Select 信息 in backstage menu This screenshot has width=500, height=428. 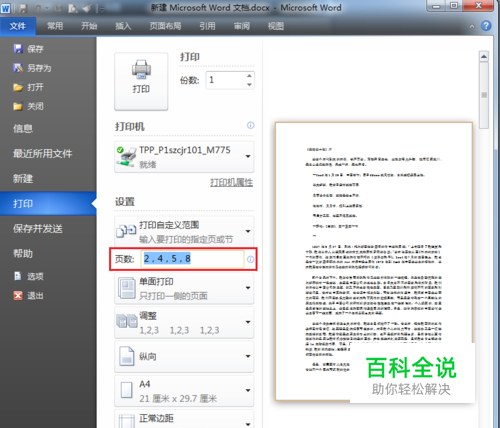[23, 128]
